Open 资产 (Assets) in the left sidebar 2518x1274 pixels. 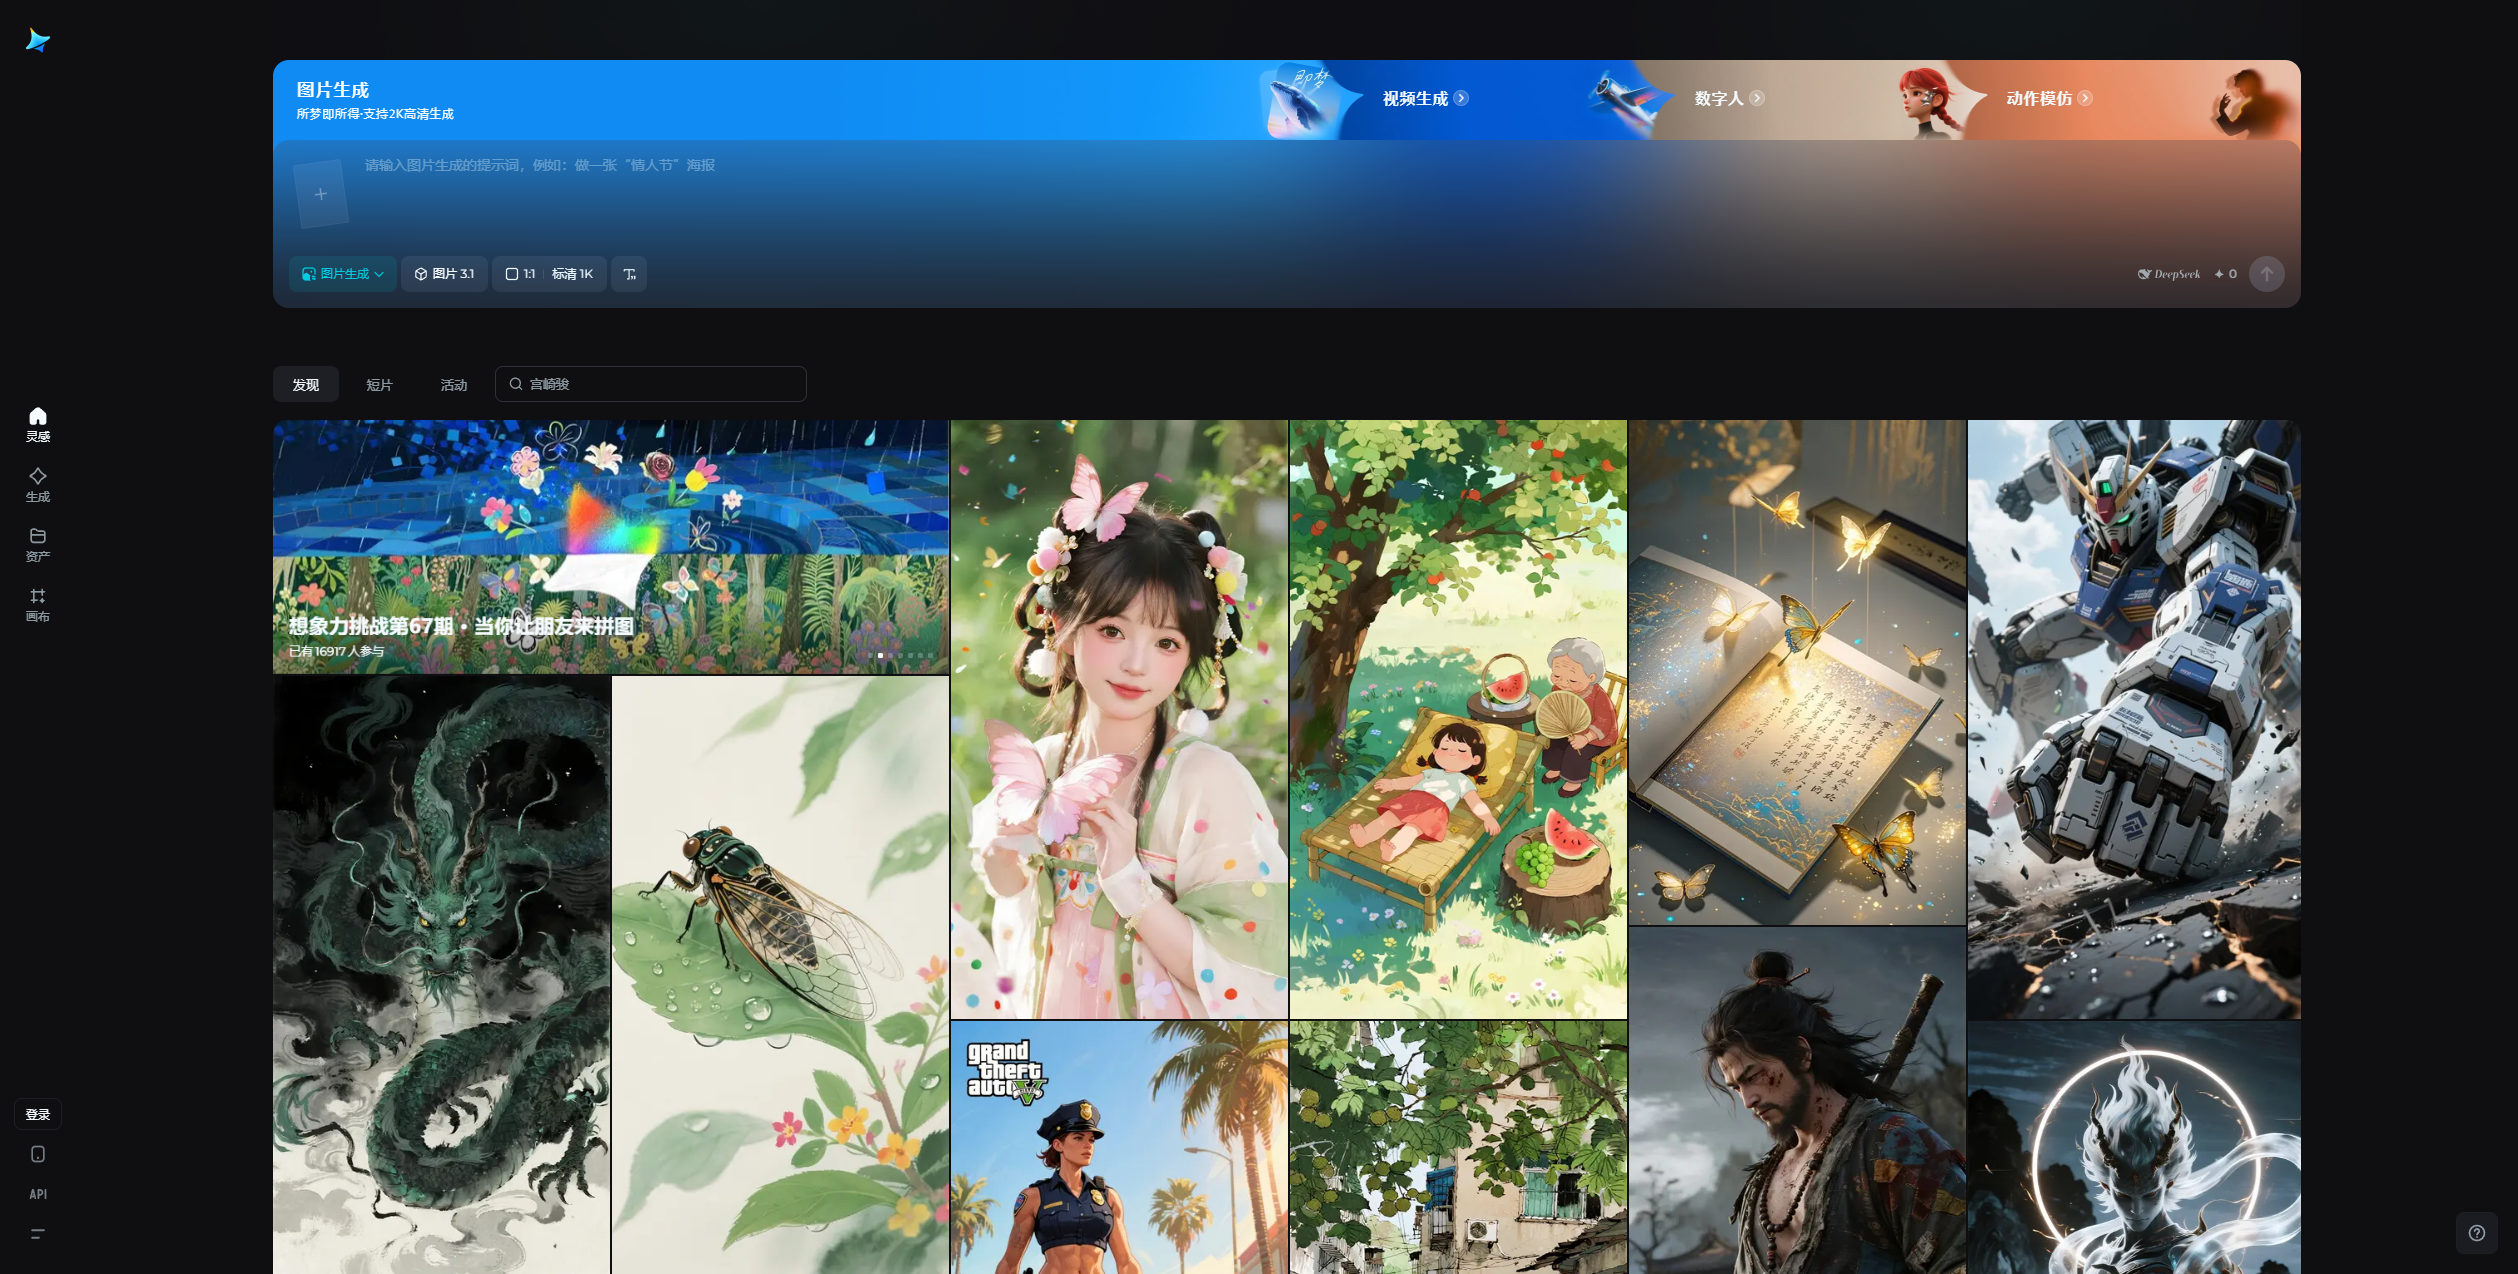click(37, 544)
